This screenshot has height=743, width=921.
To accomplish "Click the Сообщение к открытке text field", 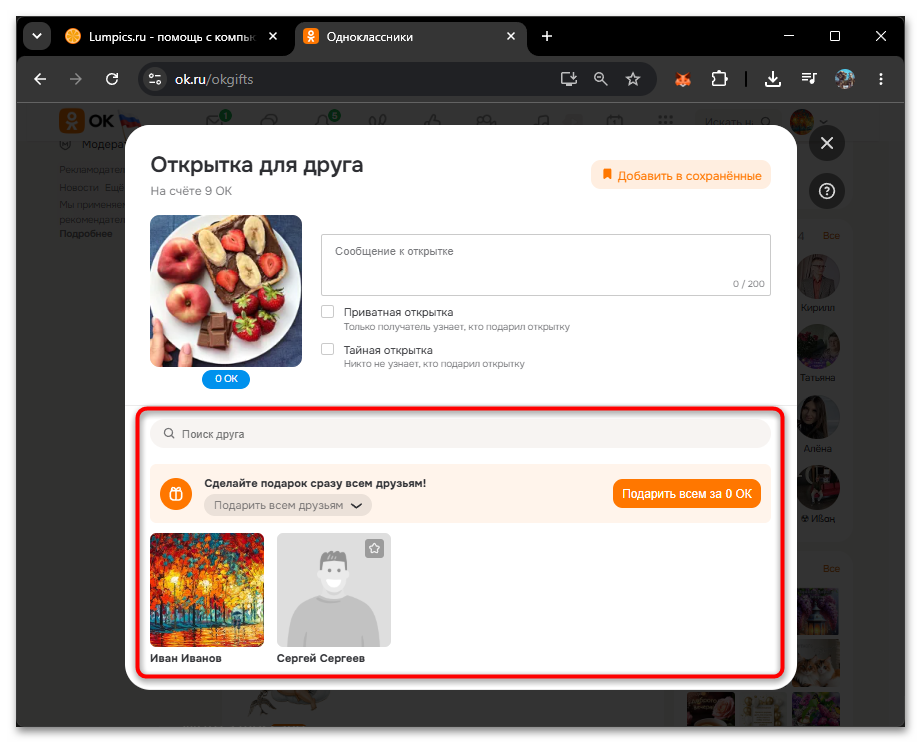I will [x=546, y=265].
